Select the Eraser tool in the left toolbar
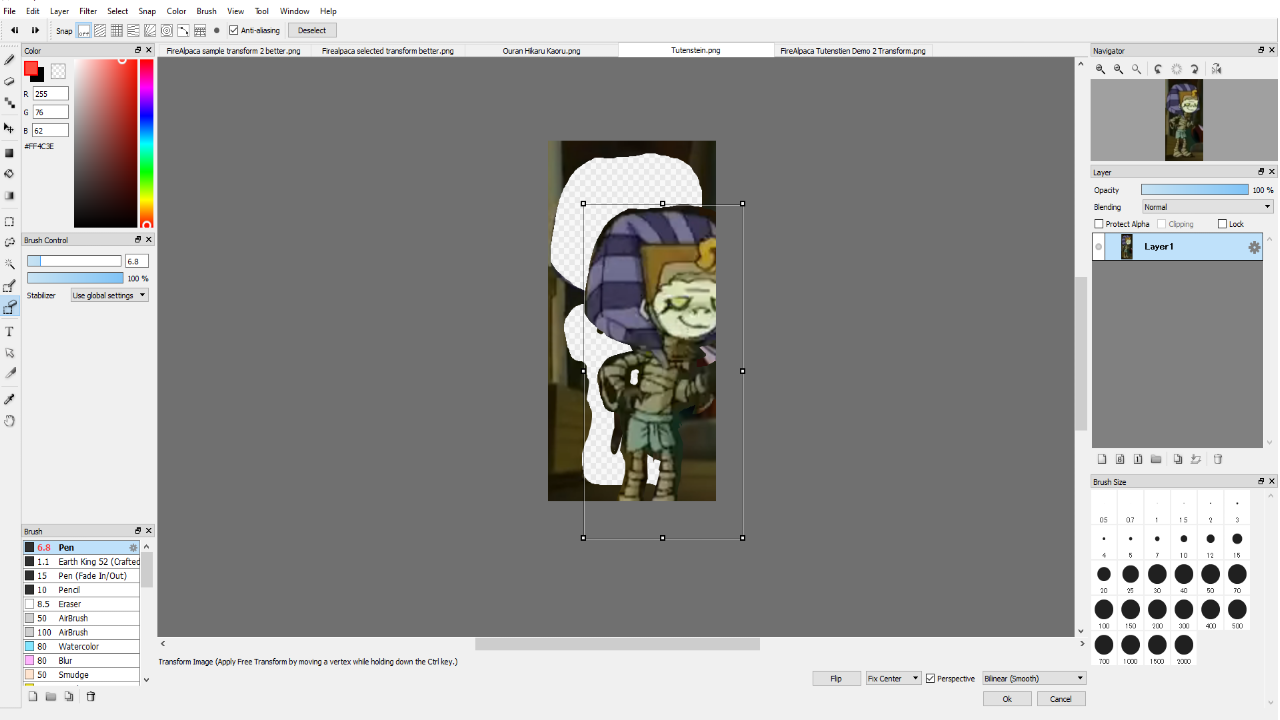The width and height of the screenshot is (1280, 720). (x=10, y=81)
